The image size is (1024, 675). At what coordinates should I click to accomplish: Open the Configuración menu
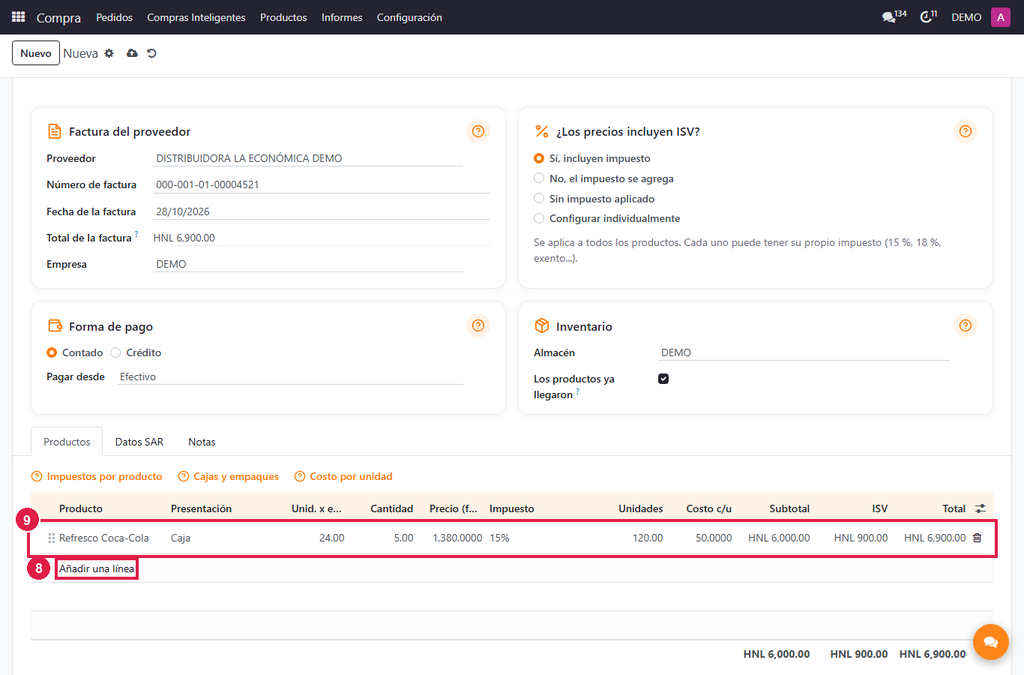coord(409,17)
